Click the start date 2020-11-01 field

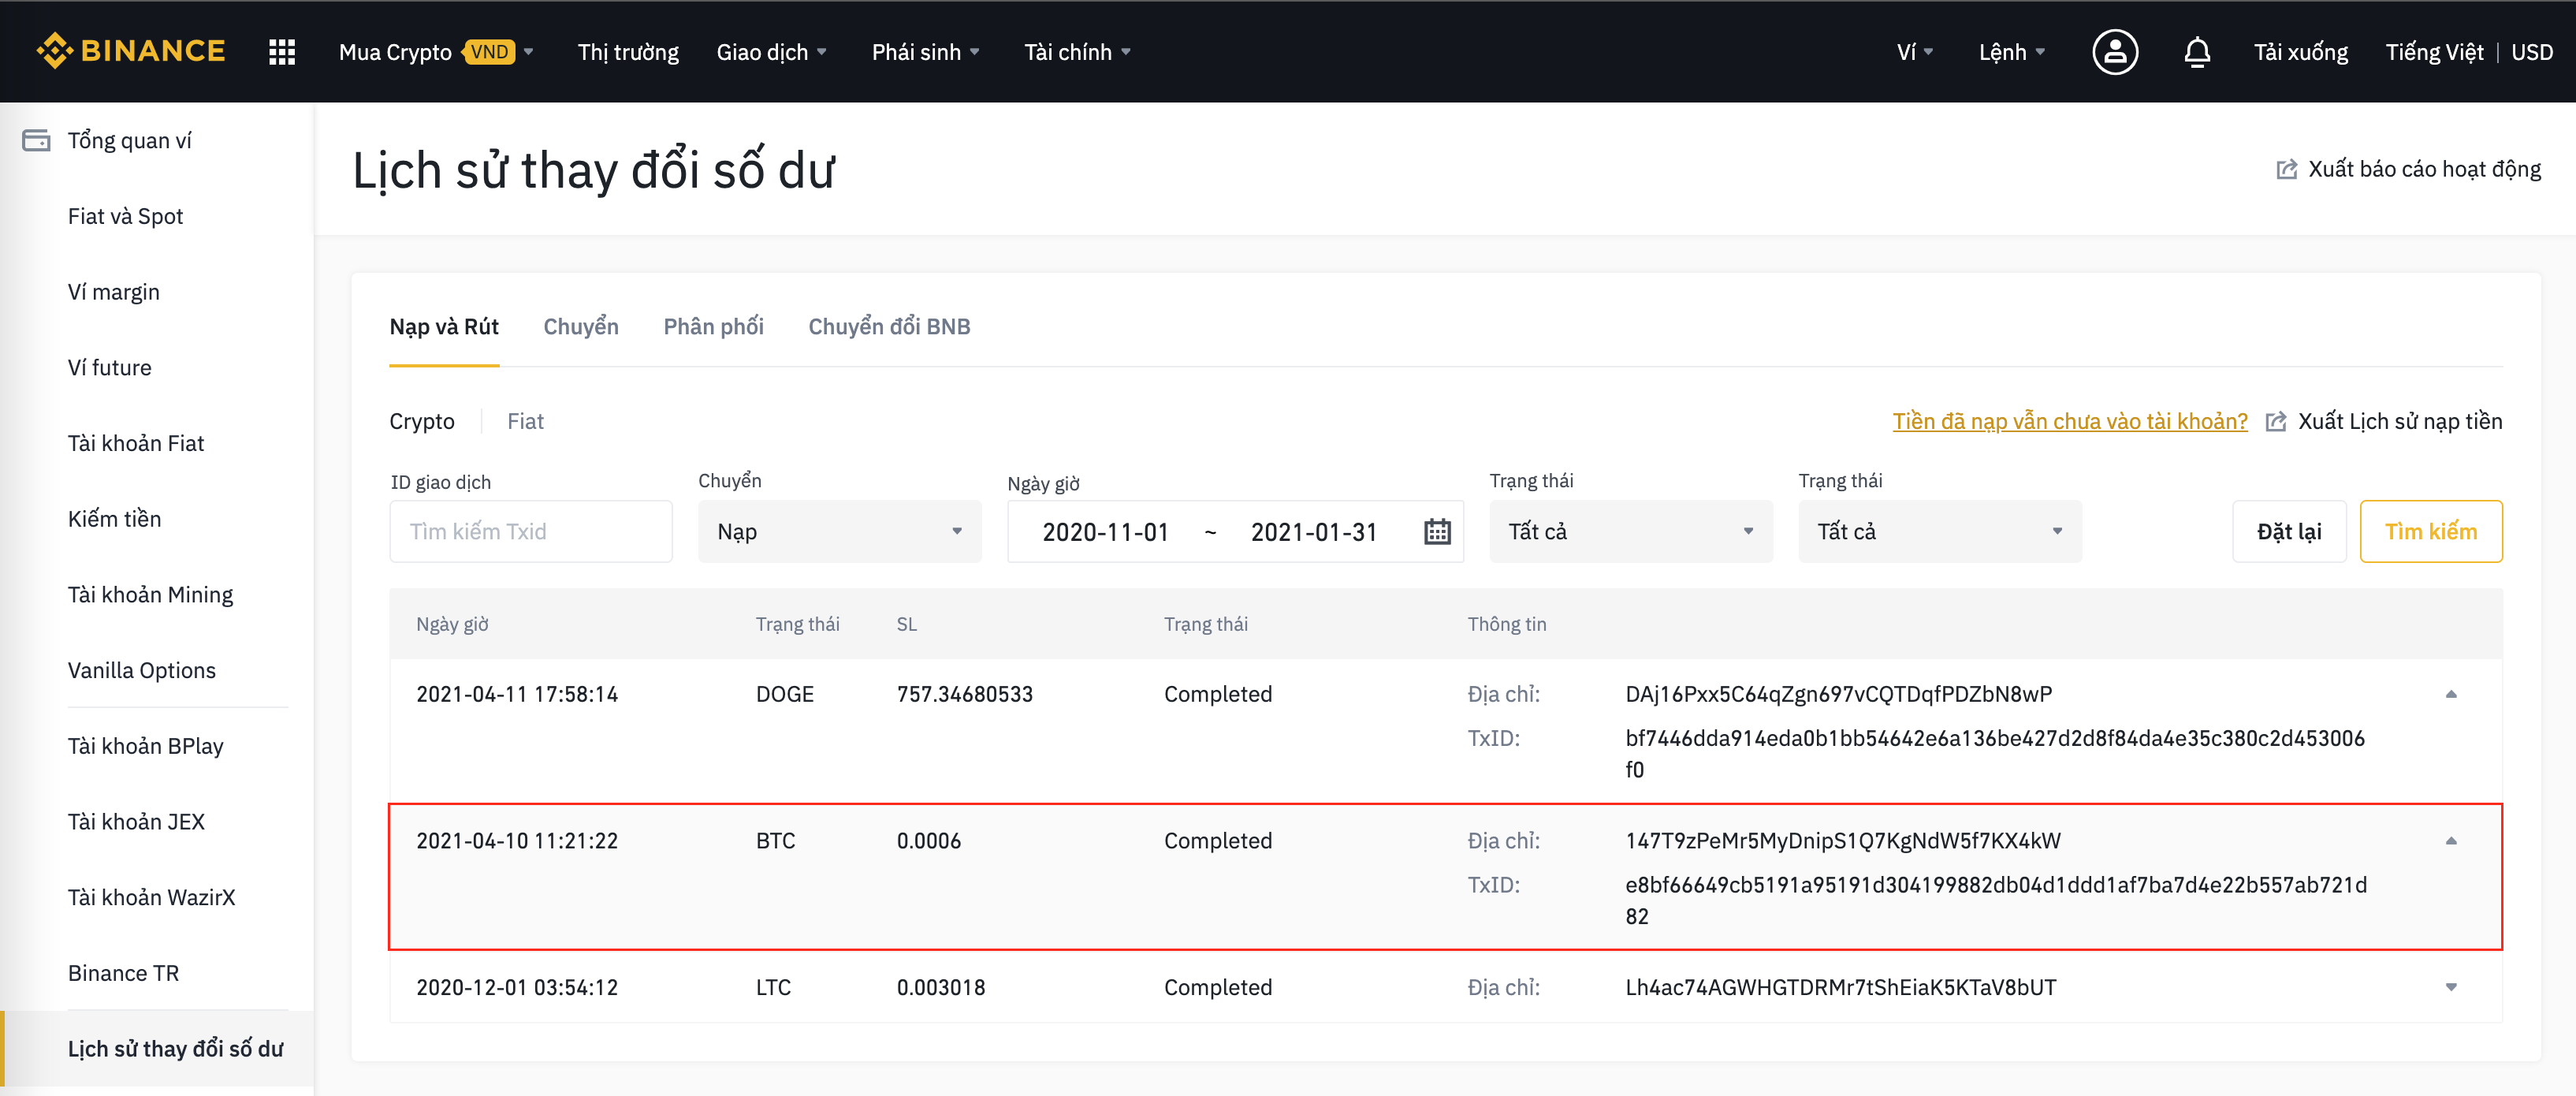(x=1105, y=532)
